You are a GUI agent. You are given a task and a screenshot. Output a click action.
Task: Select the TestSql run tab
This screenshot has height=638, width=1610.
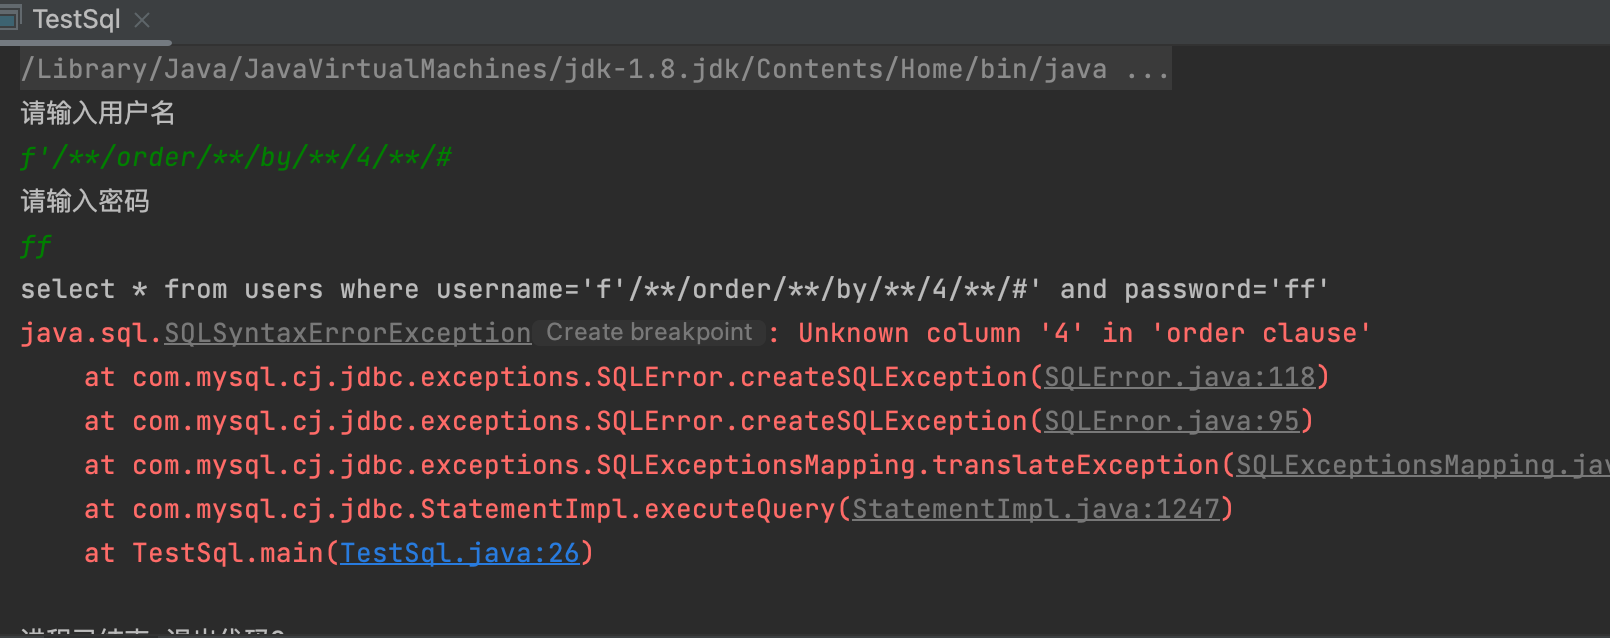click(76, 19)
